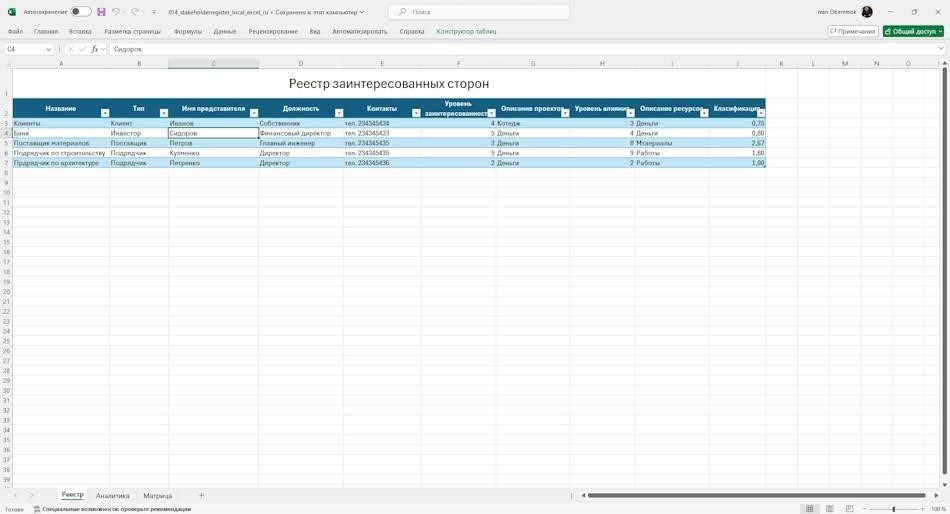Save the workbook with the floppy icon

101,12
